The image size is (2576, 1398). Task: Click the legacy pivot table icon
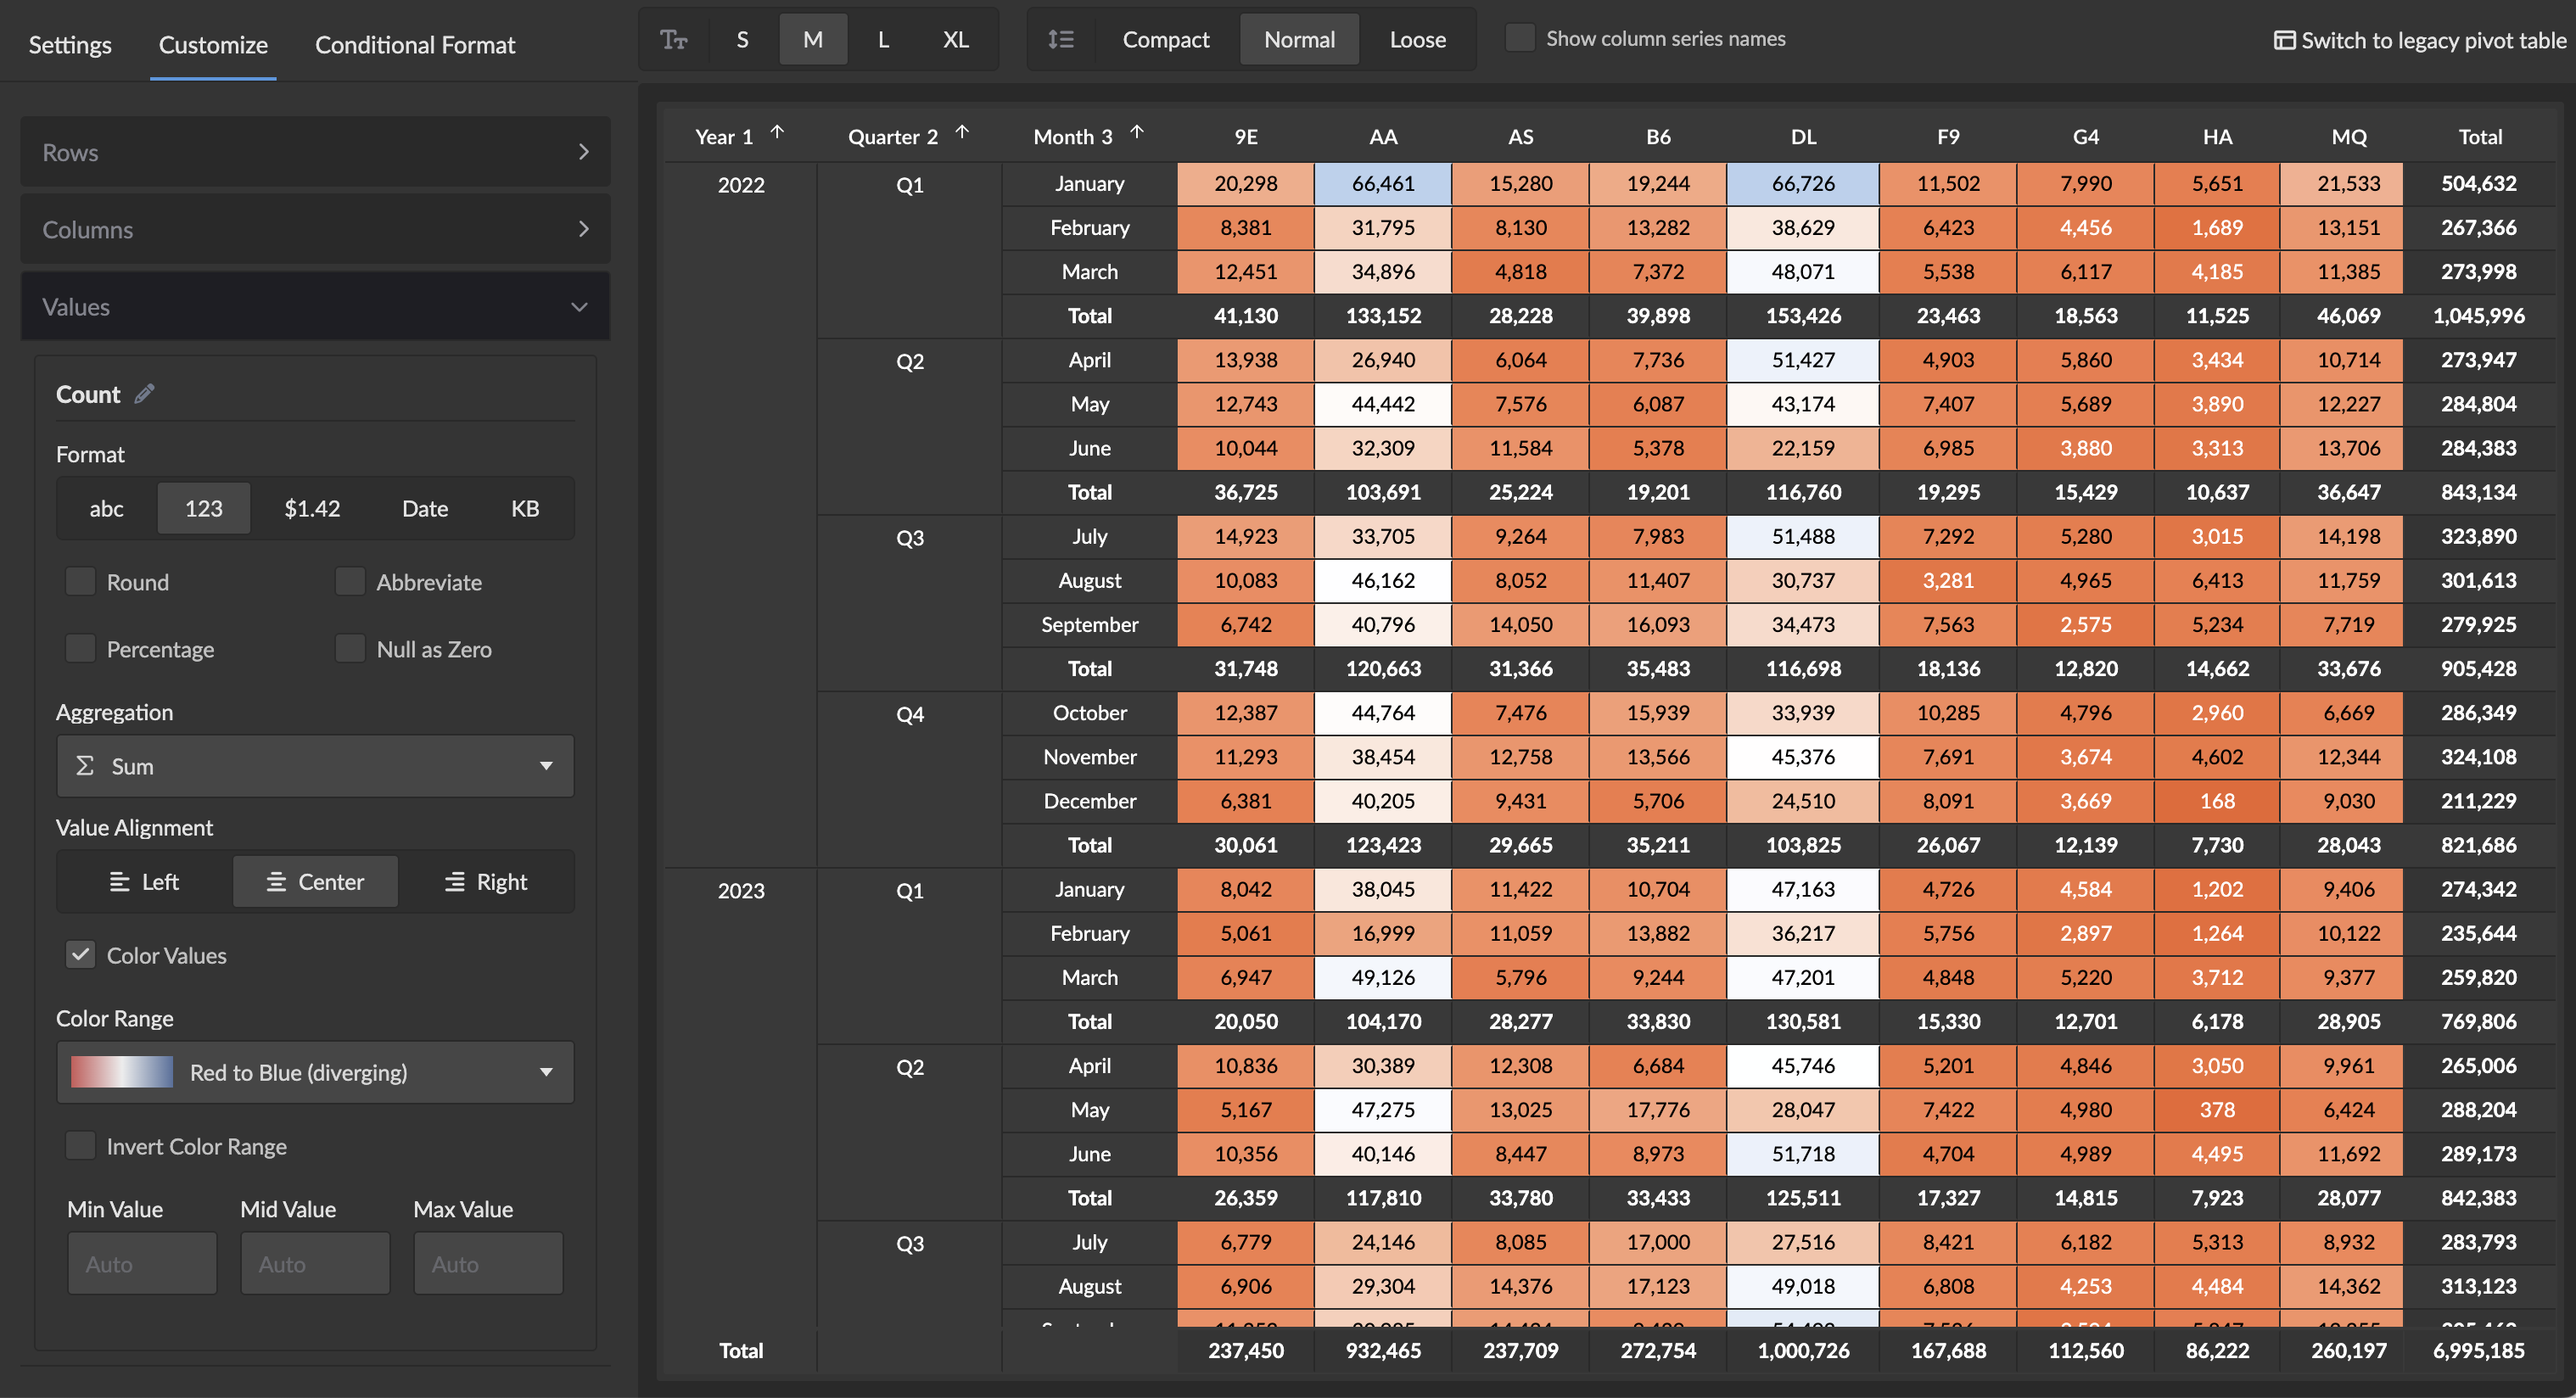(x=2284, y=40)
